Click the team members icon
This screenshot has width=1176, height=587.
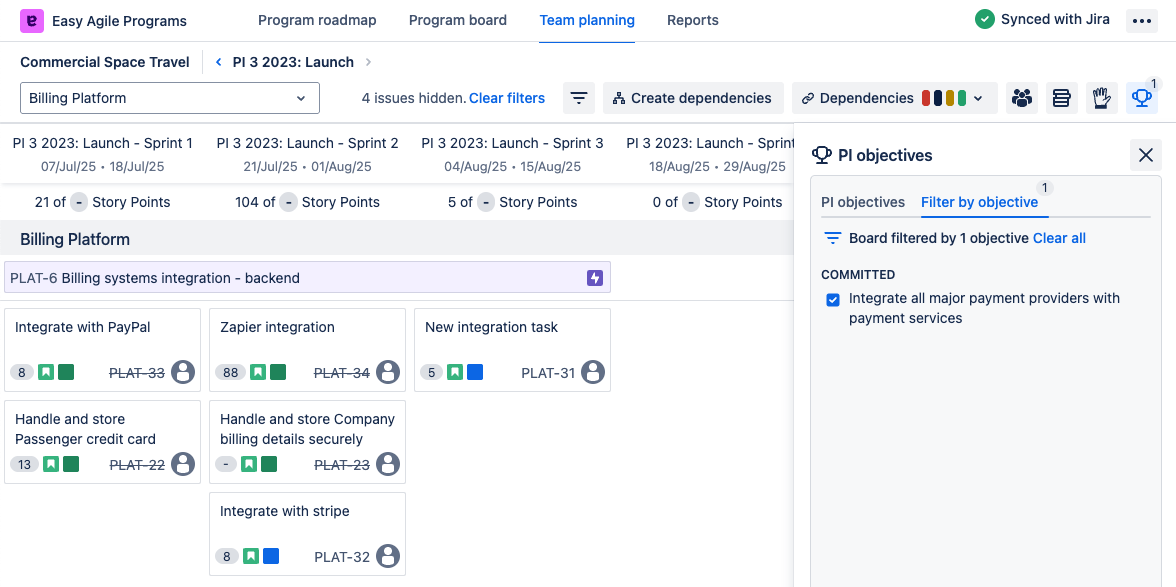coord(1021,98)
